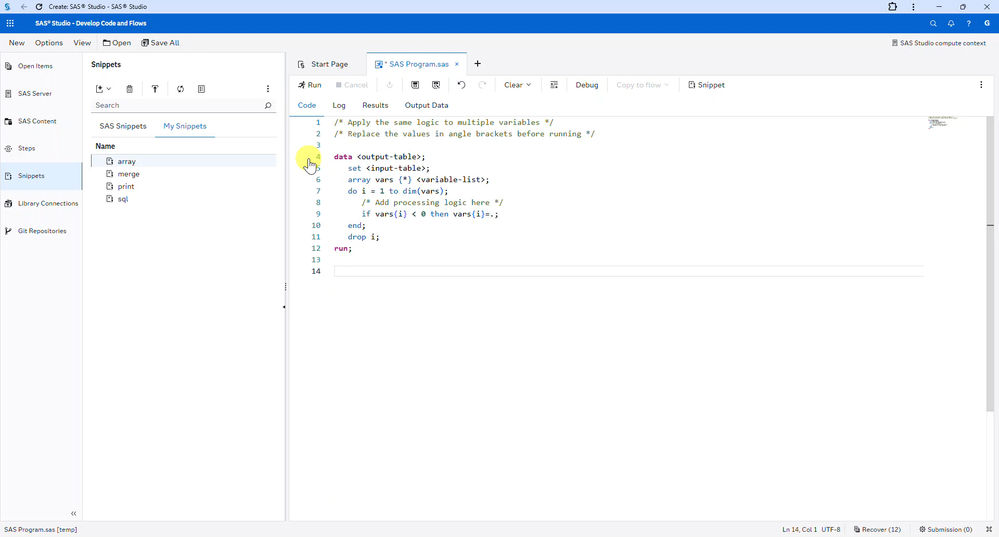This screenshot has height=537, width=999.
Task: Switch to the Code tab
Action: (x=306, y=105)
